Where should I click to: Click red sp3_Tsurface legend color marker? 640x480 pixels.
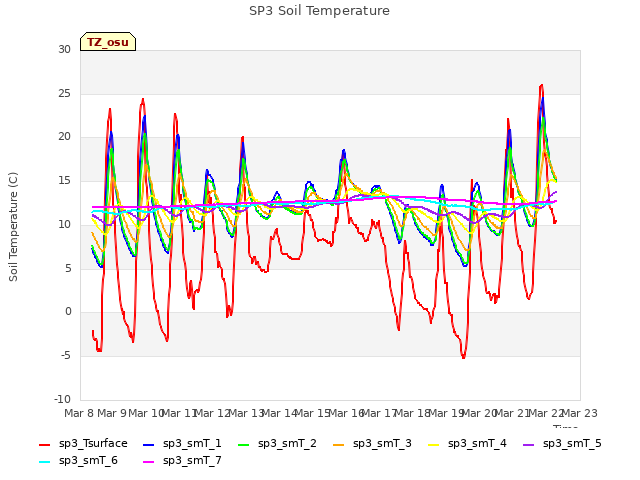click(x=44, y=445)
